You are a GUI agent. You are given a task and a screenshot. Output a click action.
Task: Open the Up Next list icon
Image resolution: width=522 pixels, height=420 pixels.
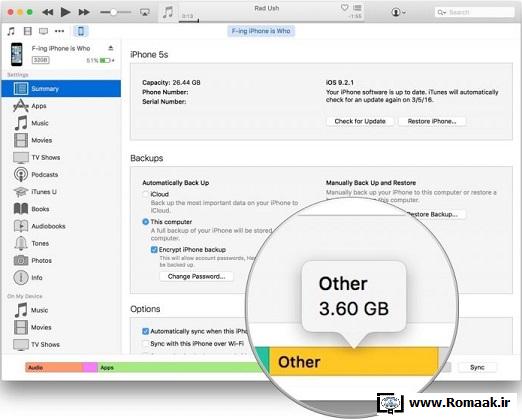357,8
